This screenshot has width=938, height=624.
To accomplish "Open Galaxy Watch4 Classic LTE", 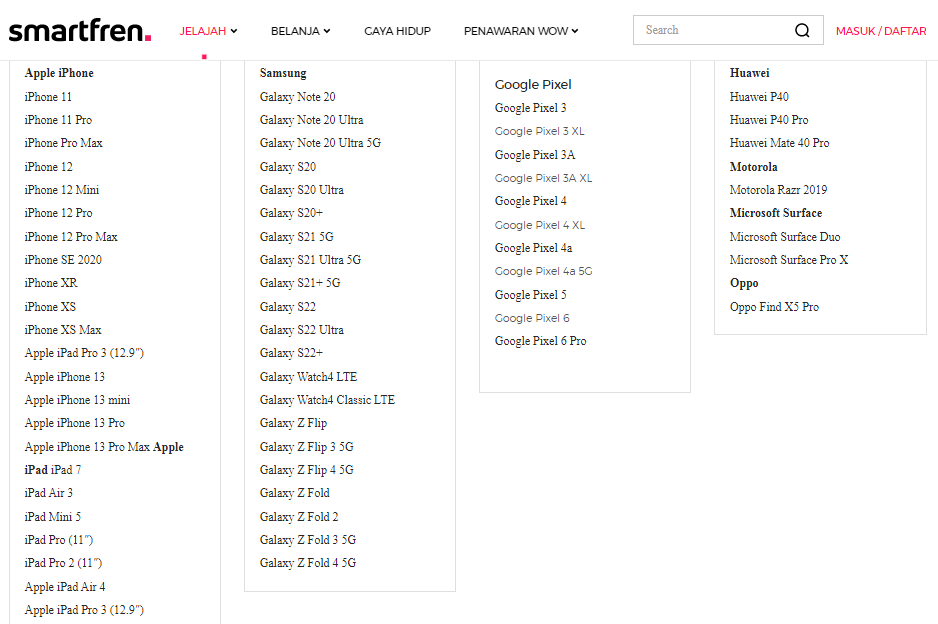I will (327, 400).
